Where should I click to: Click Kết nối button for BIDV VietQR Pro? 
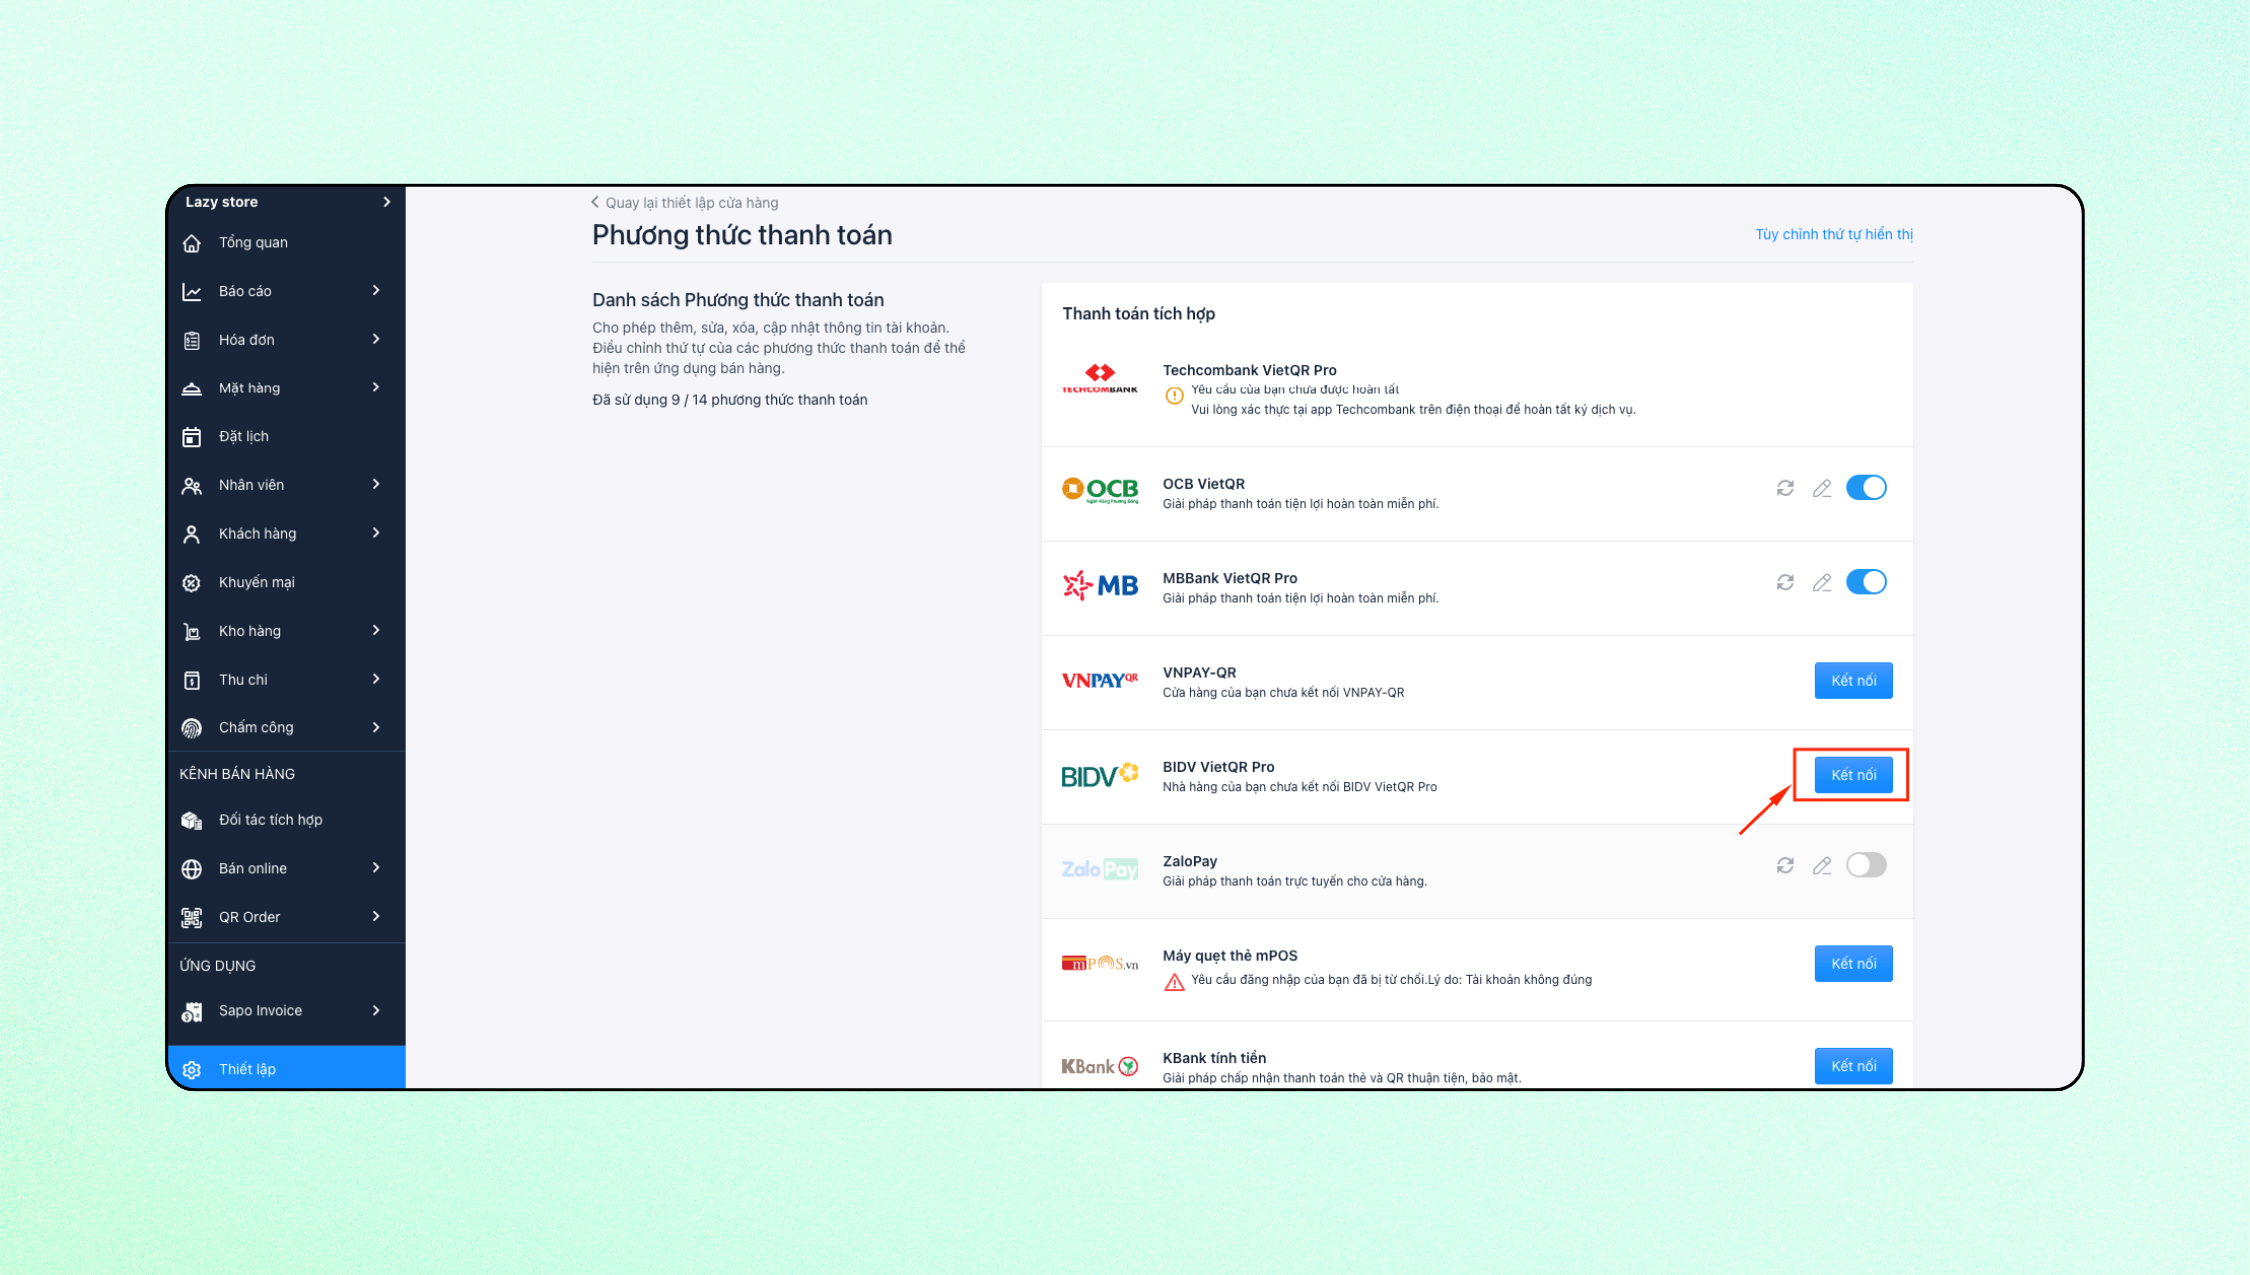point(1853,775)
